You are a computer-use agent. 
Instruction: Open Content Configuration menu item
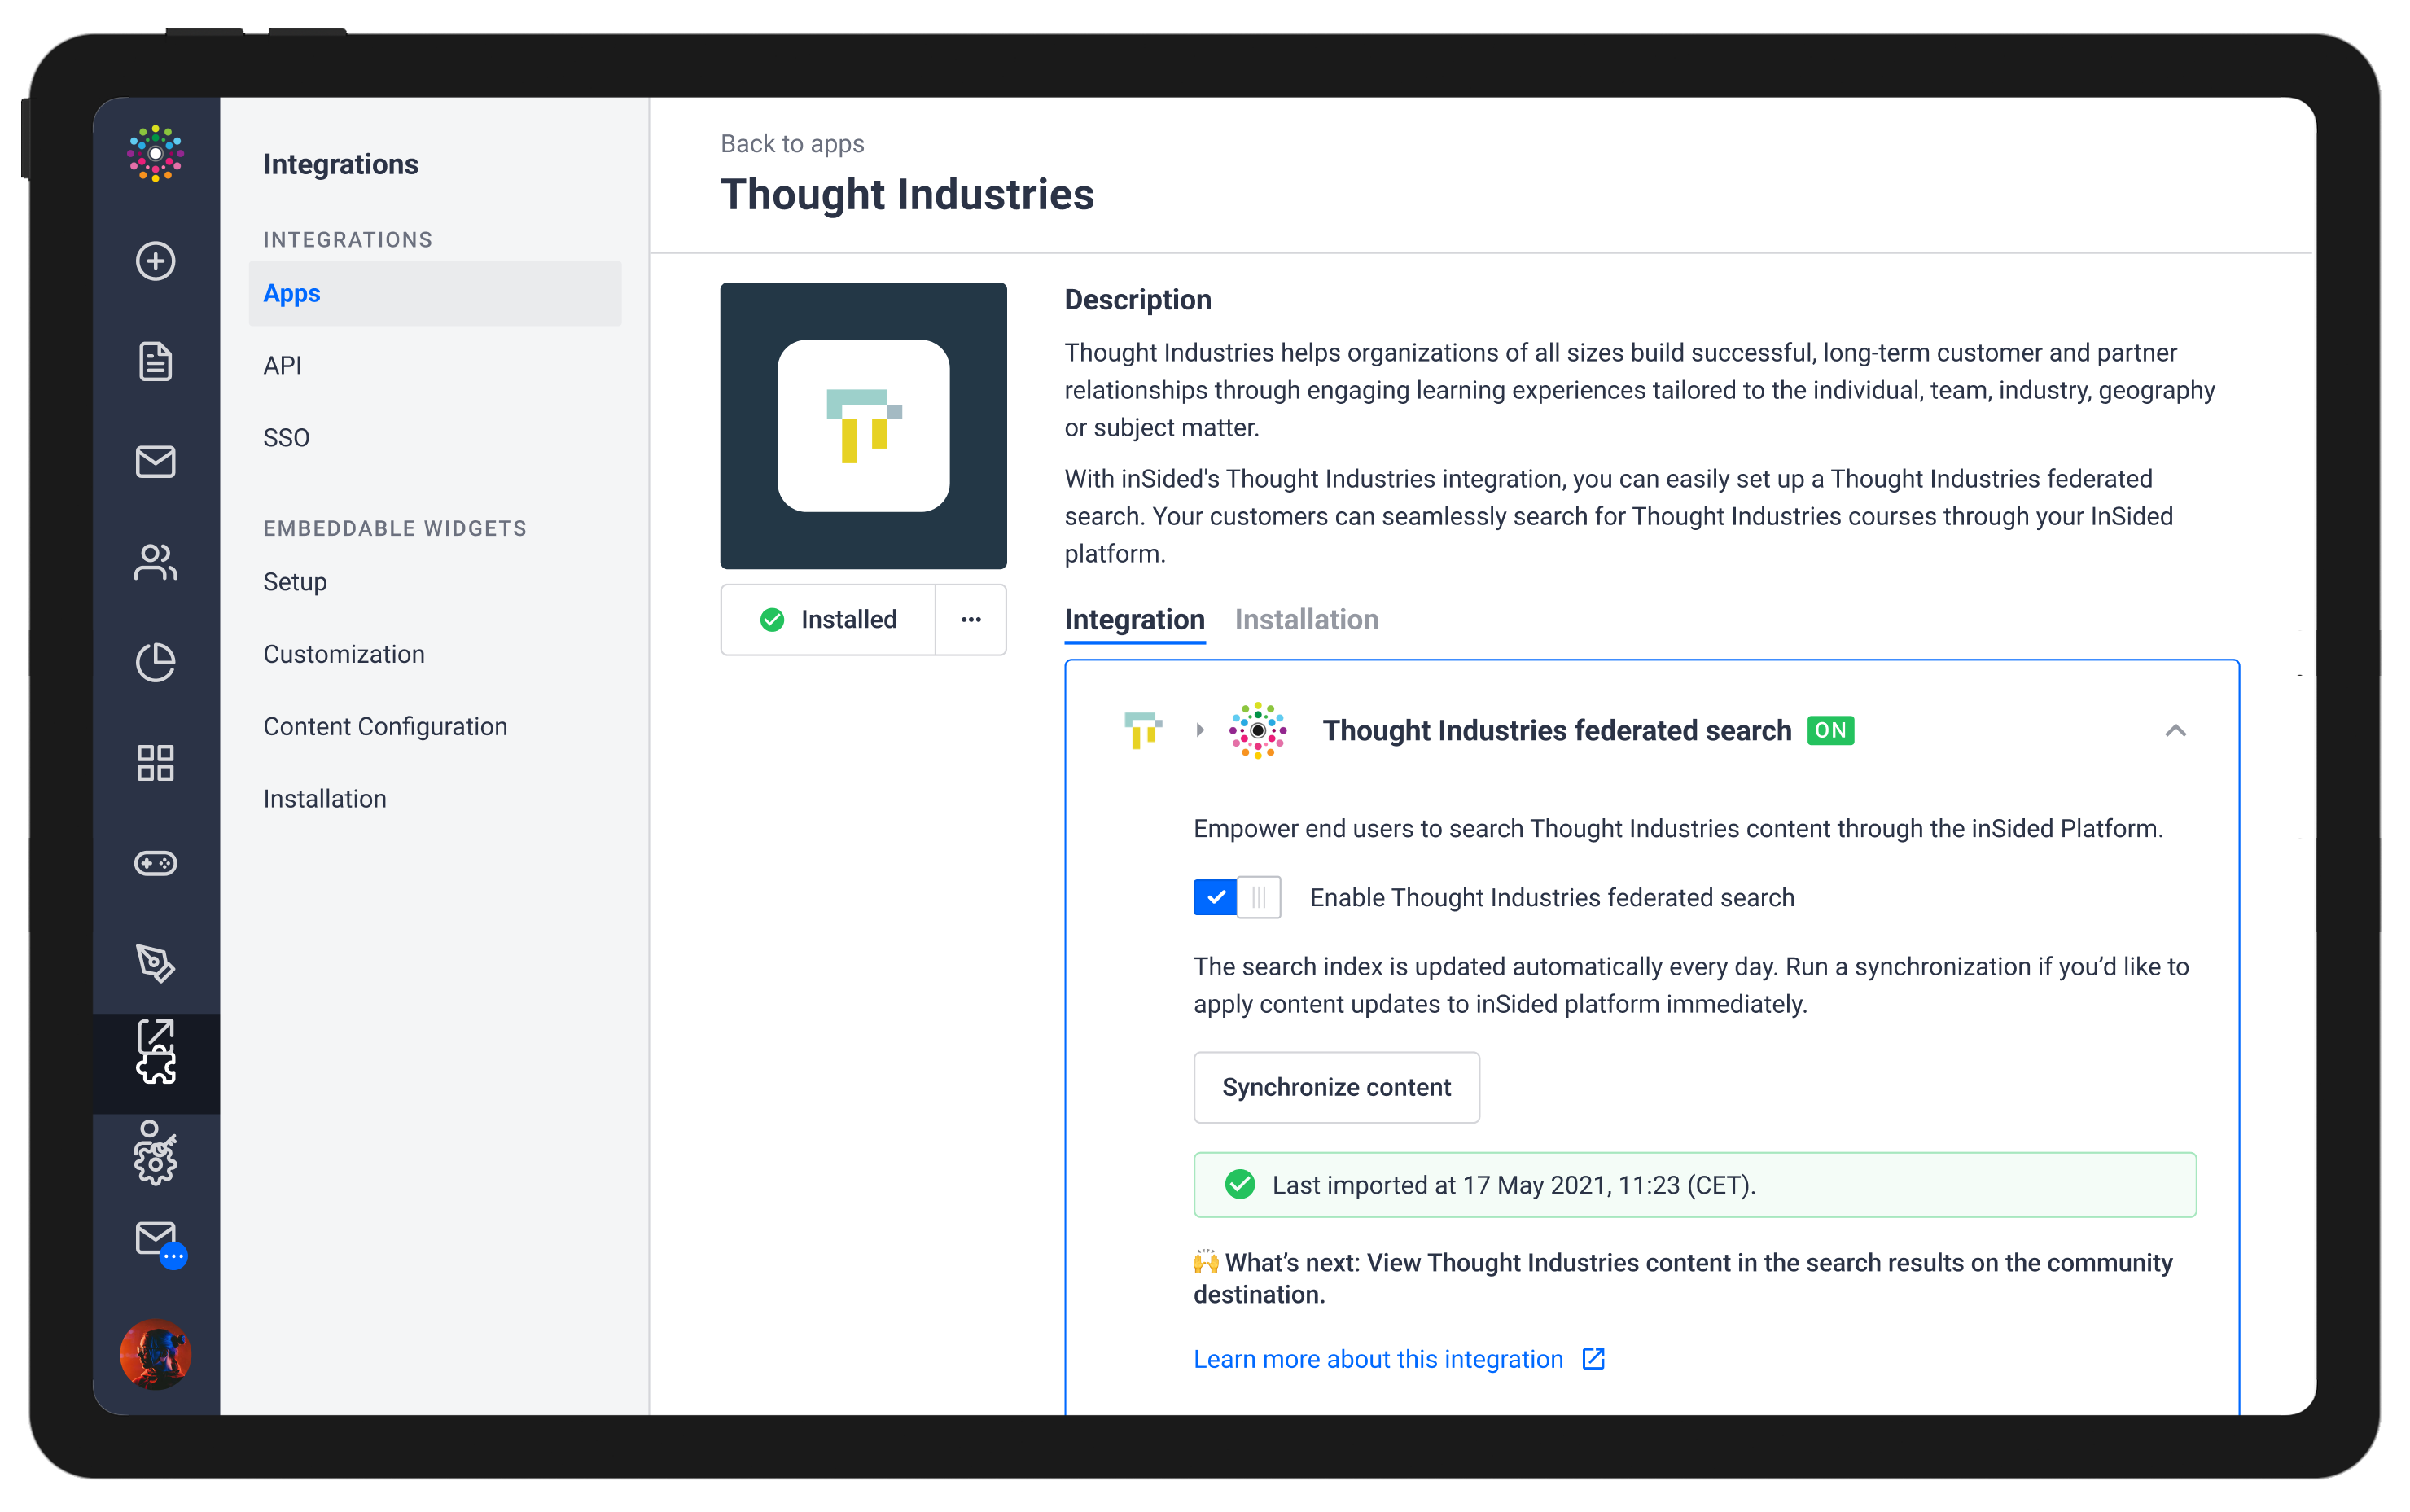(x=385, y=726)
